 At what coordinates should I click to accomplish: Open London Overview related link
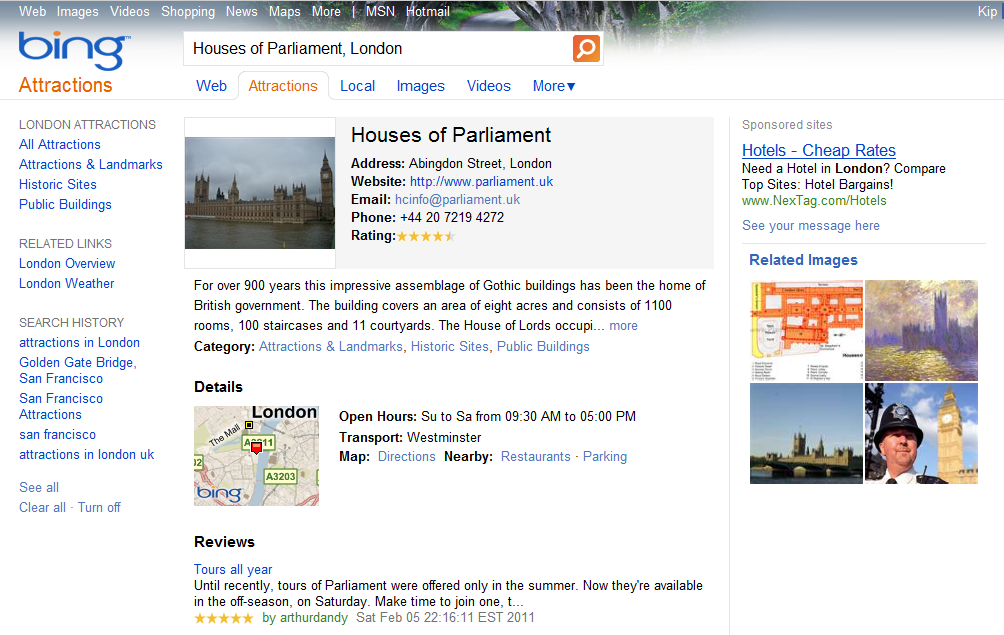point(67,264)
